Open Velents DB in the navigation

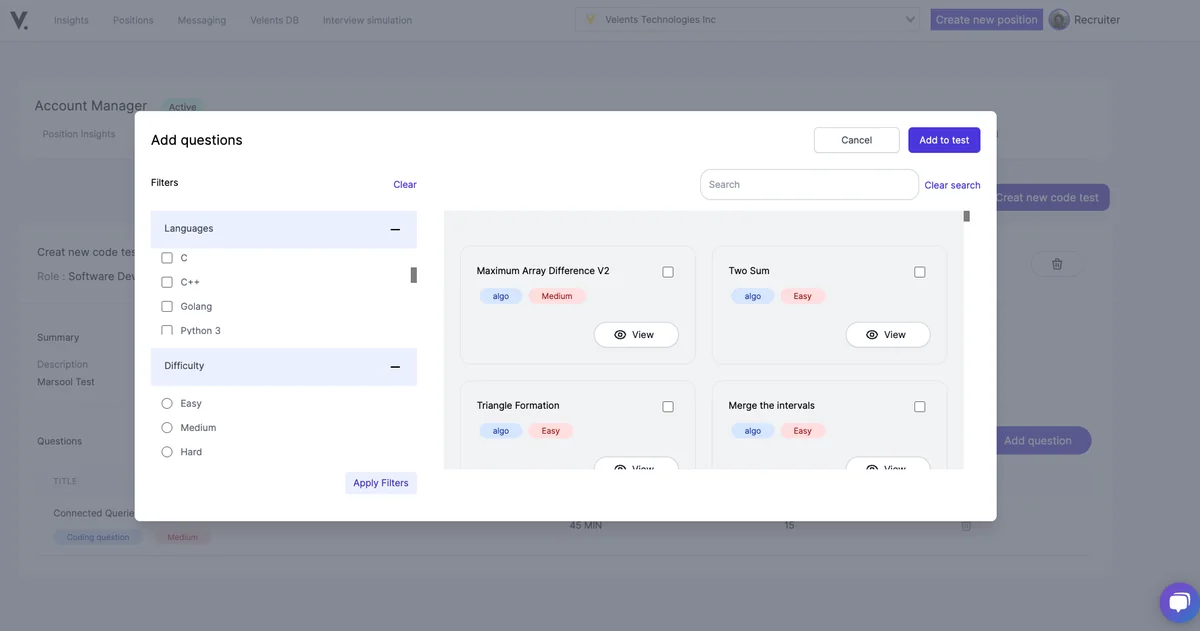(x=275, y=20)
